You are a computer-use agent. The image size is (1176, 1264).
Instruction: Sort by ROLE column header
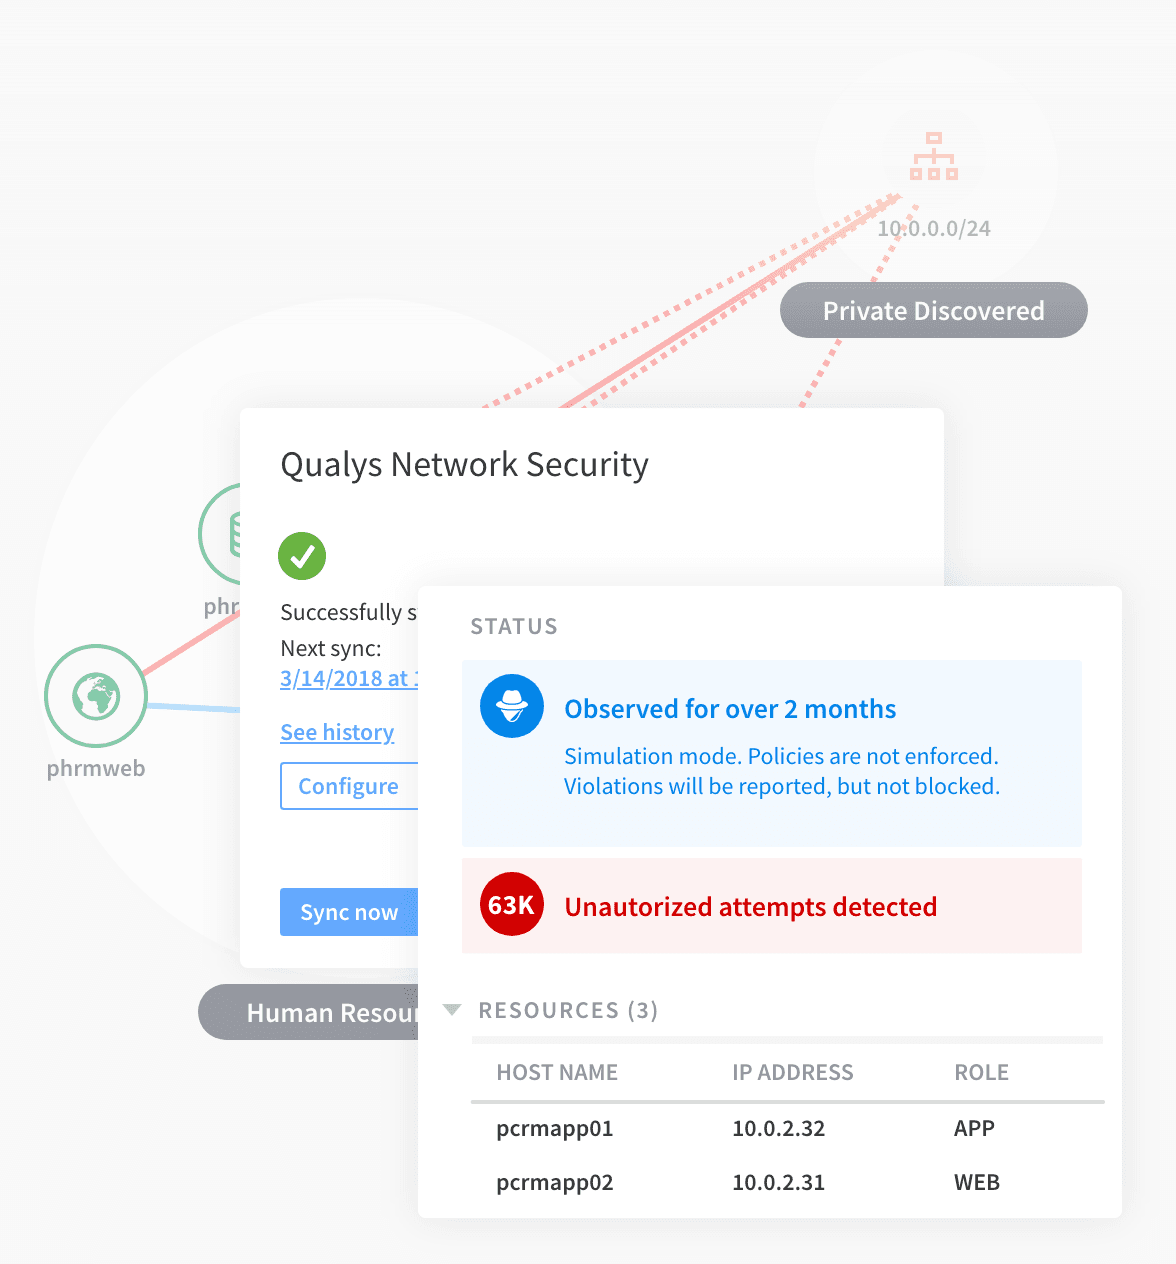[981, 1072]
